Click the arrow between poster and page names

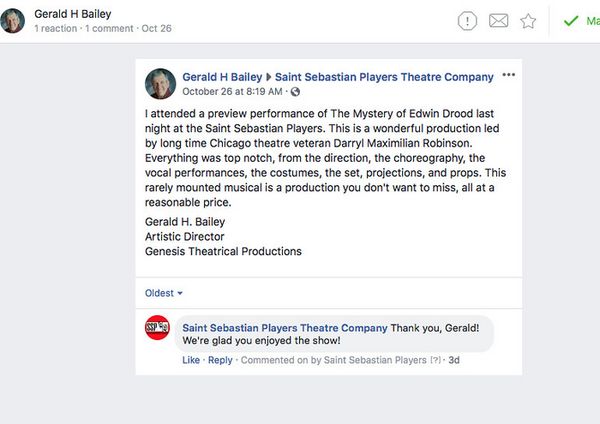coord(268,77)
